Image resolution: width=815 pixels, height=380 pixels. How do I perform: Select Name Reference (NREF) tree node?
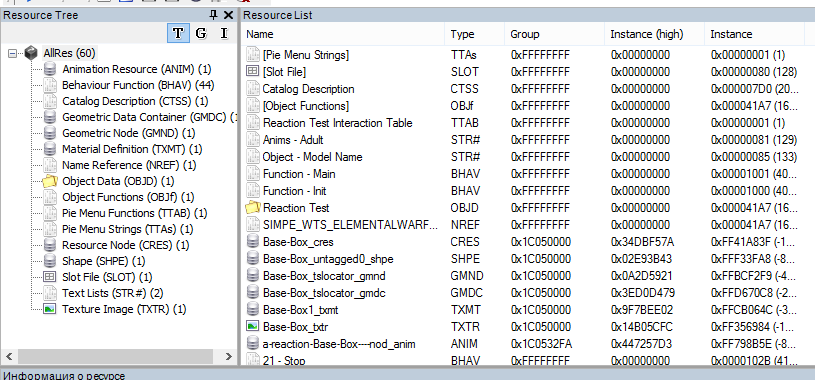point(129,165)
